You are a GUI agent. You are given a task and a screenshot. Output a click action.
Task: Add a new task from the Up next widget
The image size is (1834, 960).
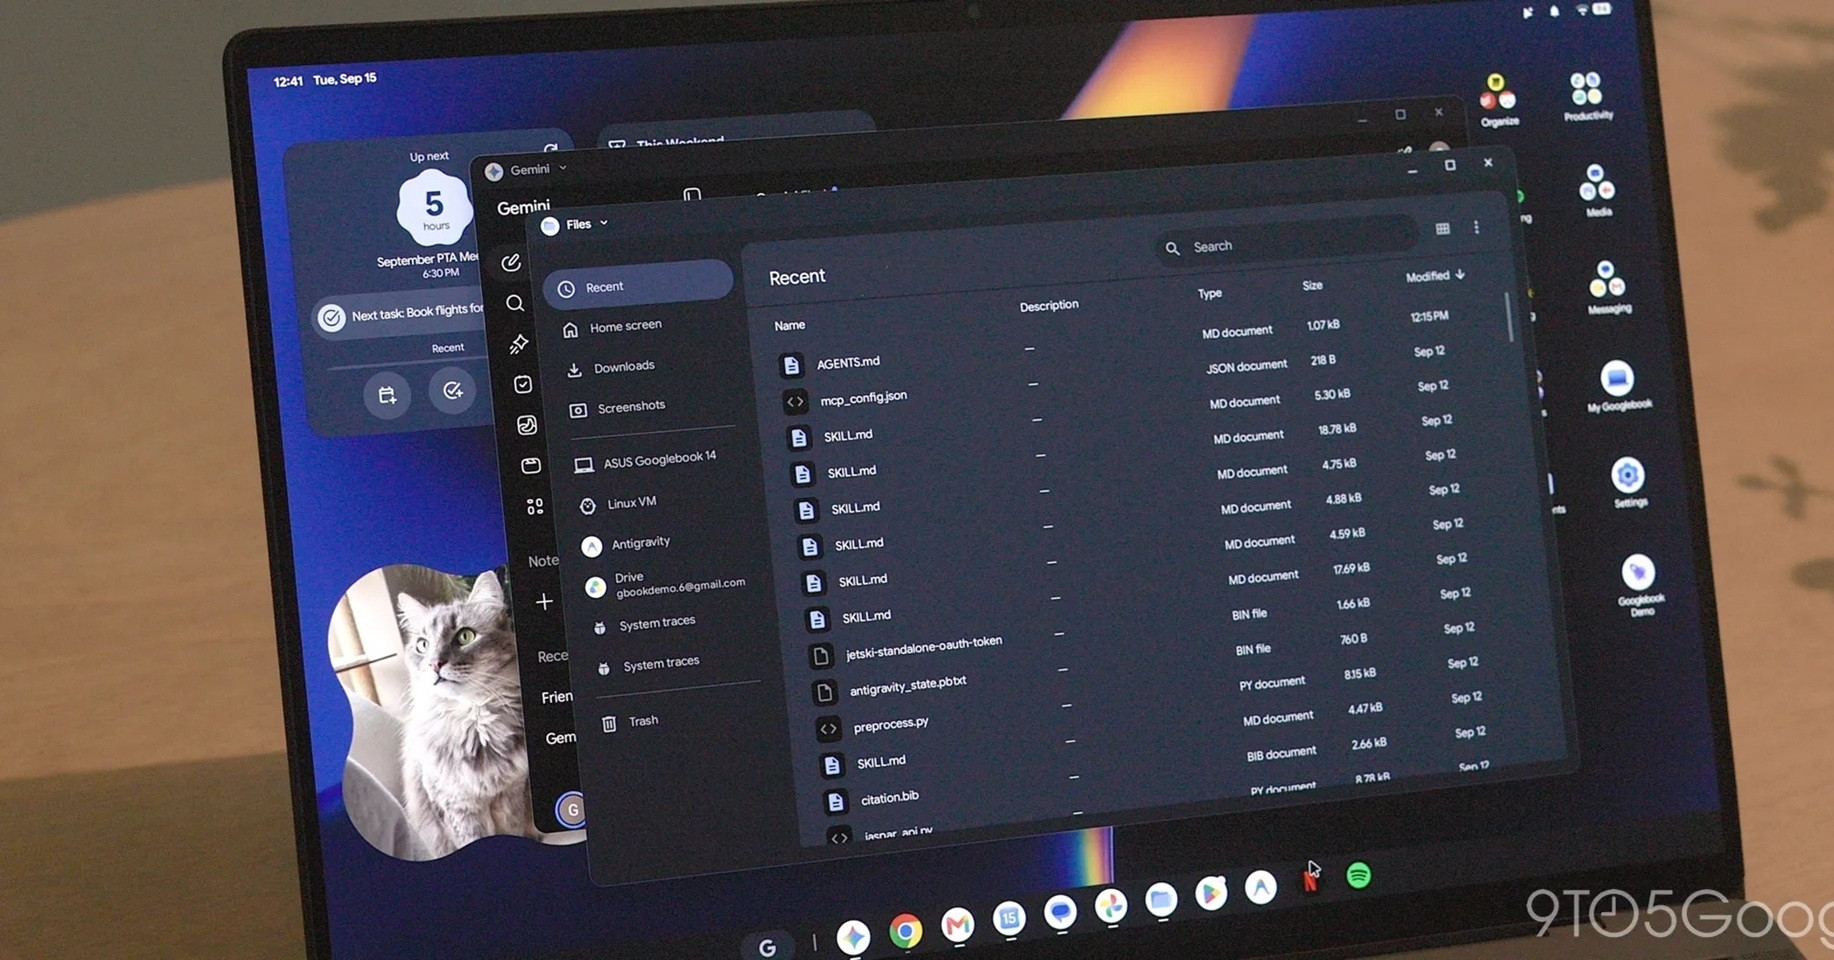coord(453,390)
